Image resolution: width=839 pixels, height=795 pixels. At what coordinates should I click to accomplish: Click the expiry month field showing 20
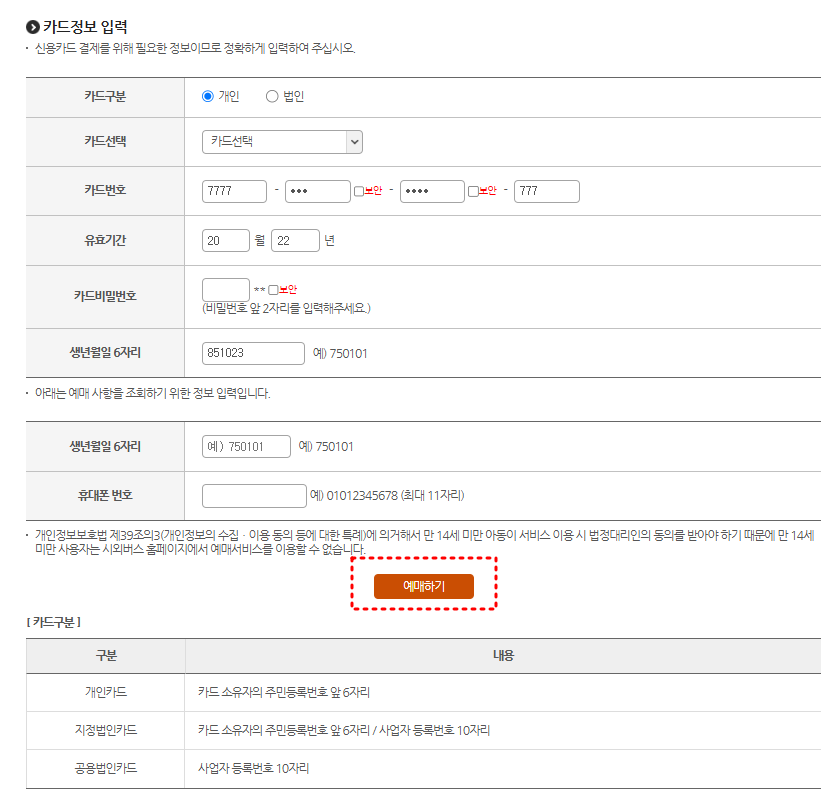pos(225,240)
